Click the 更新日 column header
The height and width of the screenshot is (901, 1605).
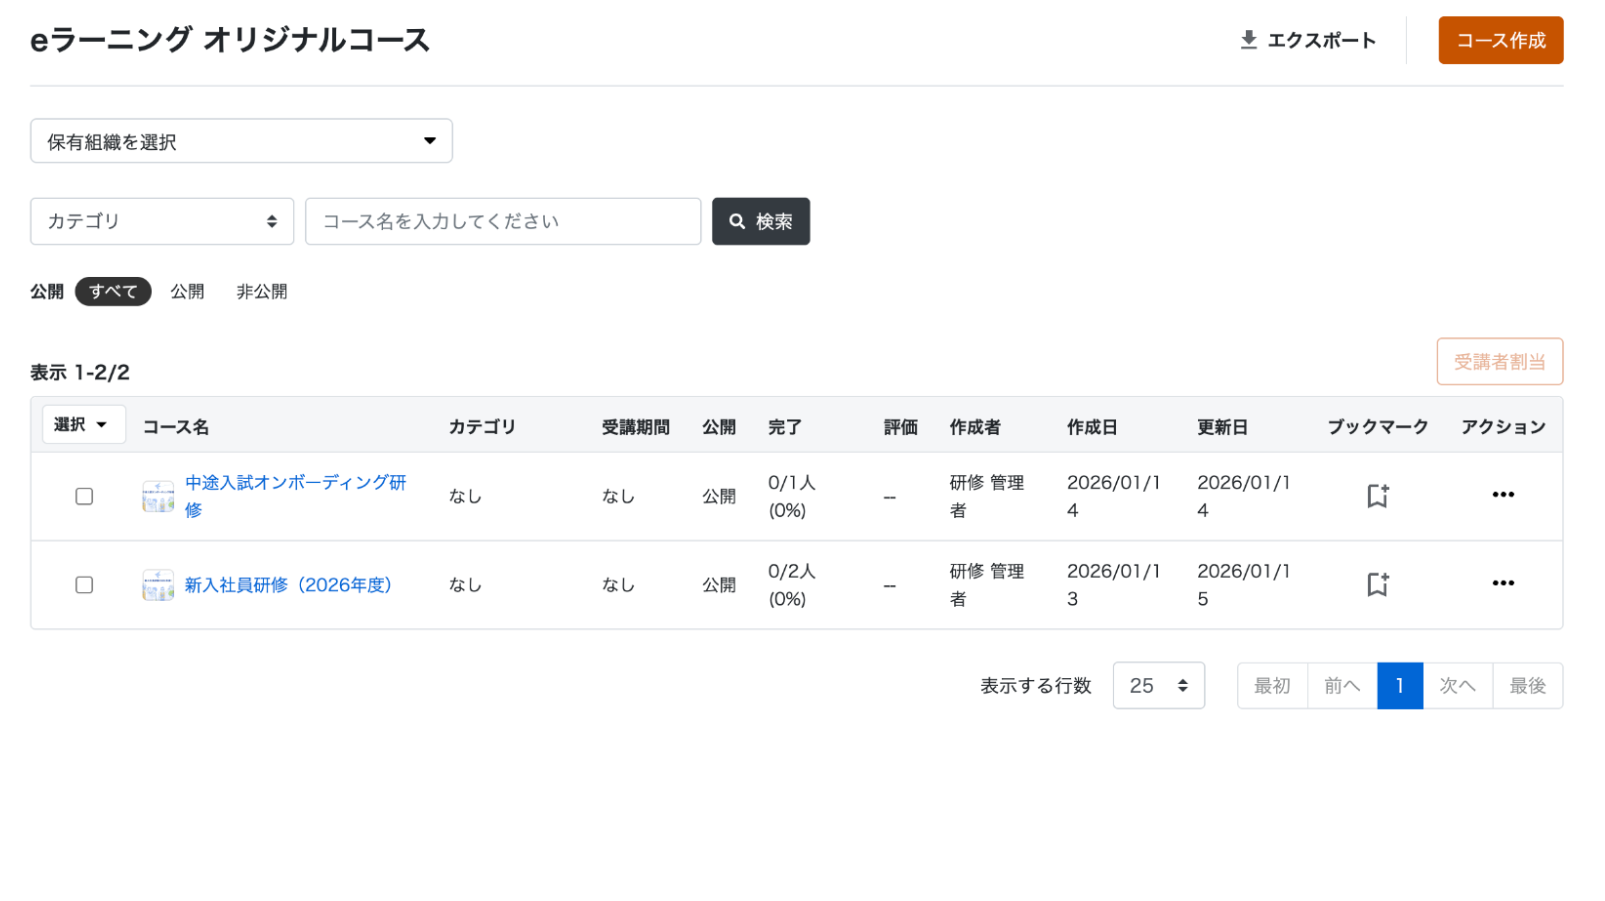coord(1222,427)
